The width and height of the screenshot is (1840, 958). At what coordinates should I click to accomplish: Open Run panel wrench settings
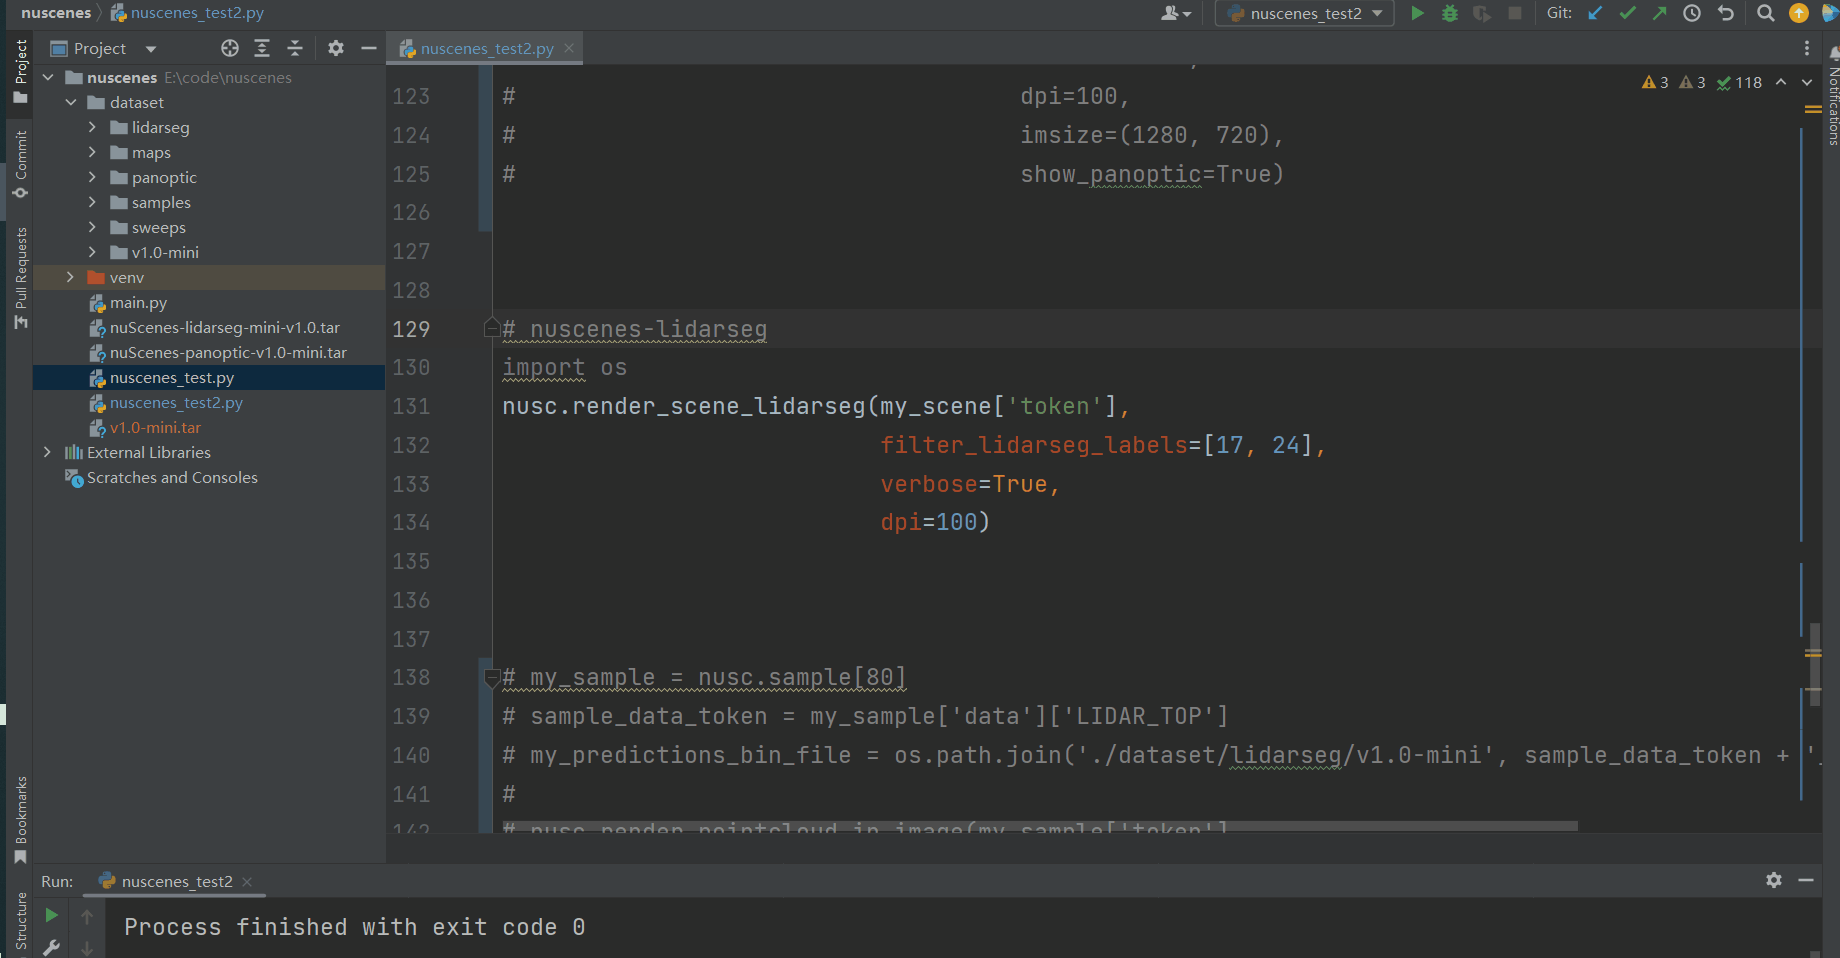51,946
